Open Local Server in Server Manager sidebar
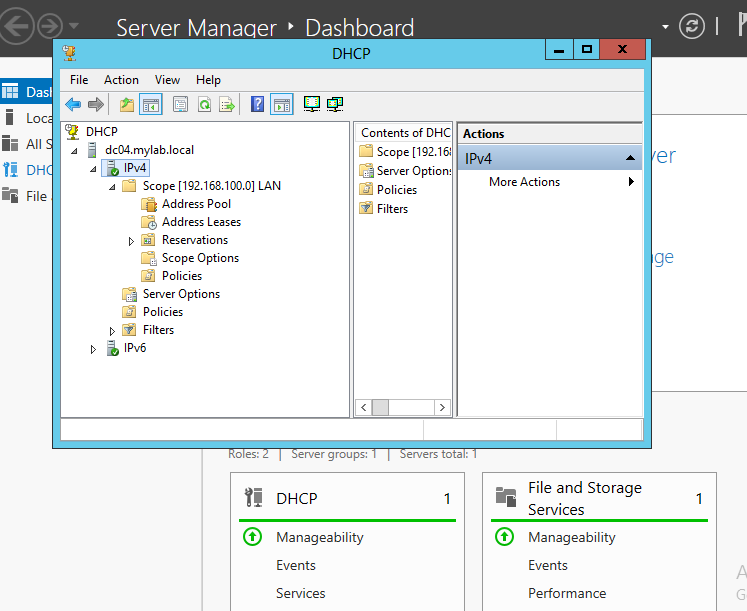This screenshot has height=611, width=747. pyautogui.click(x=26, y=118)
